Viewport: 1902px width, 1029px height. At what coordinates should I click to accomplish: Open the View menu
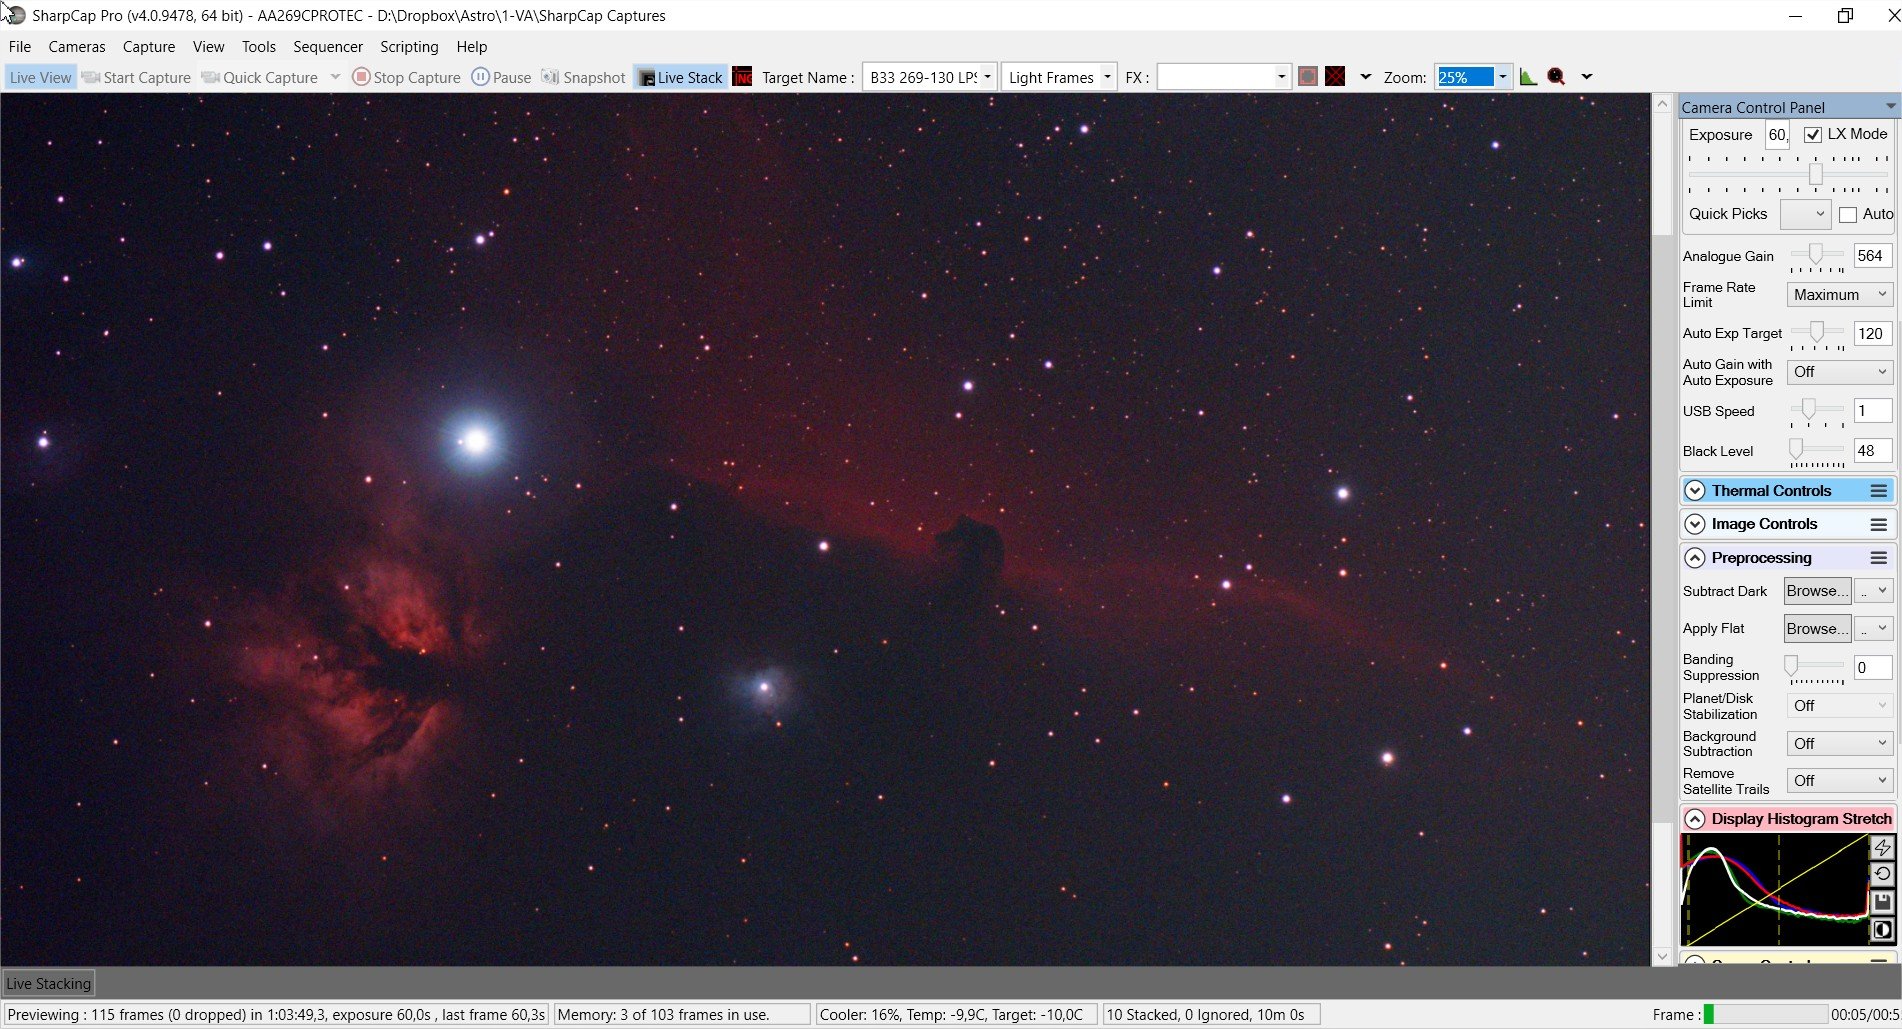point(208,46)
